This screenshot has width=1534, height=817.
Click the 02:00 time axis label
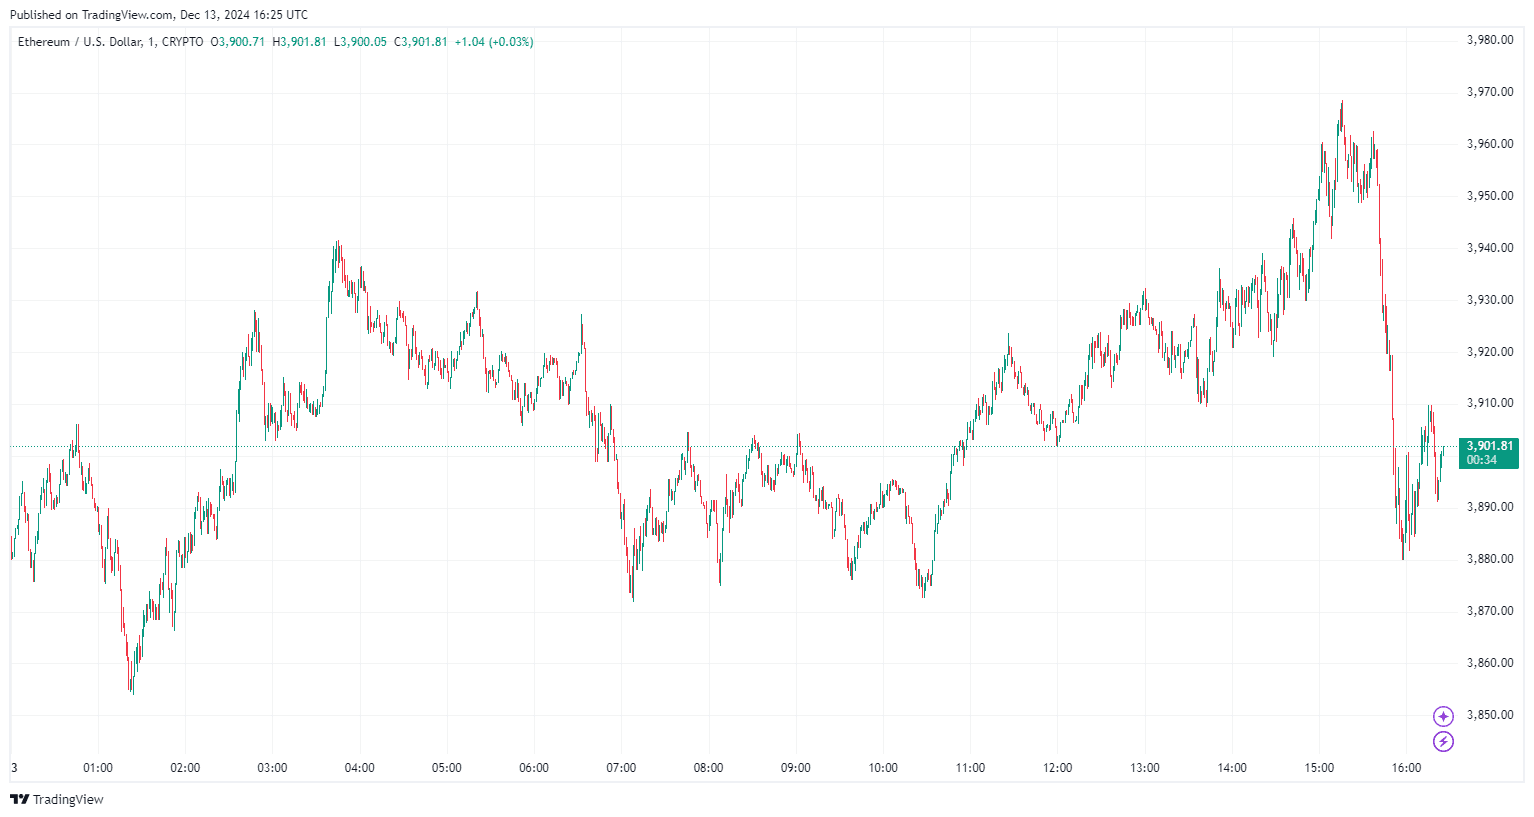[185, 768]
